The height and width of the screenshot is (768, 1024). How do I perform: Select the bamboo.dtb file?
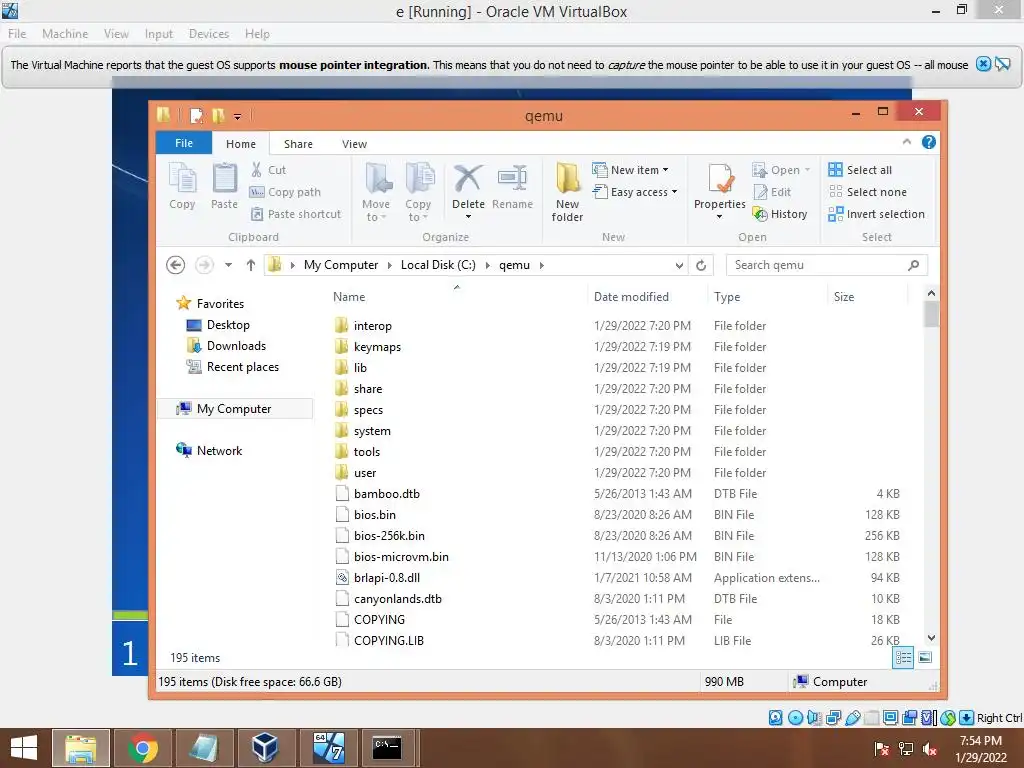click(387, 494)
